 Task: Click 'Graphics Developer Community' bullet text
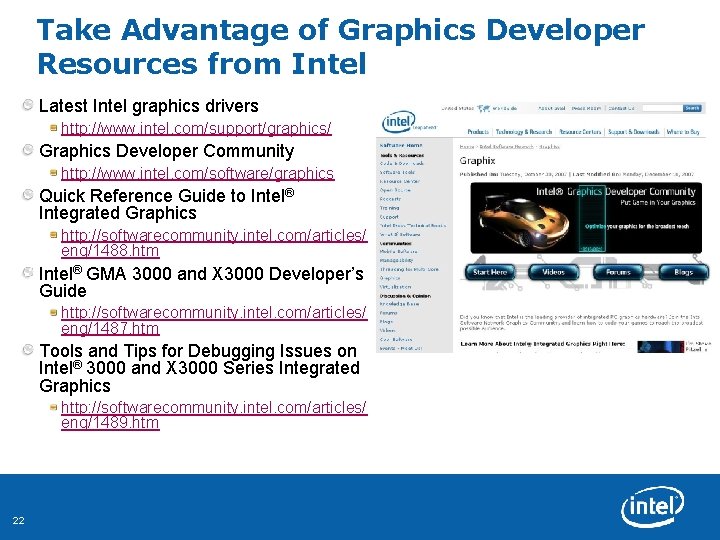167,151
